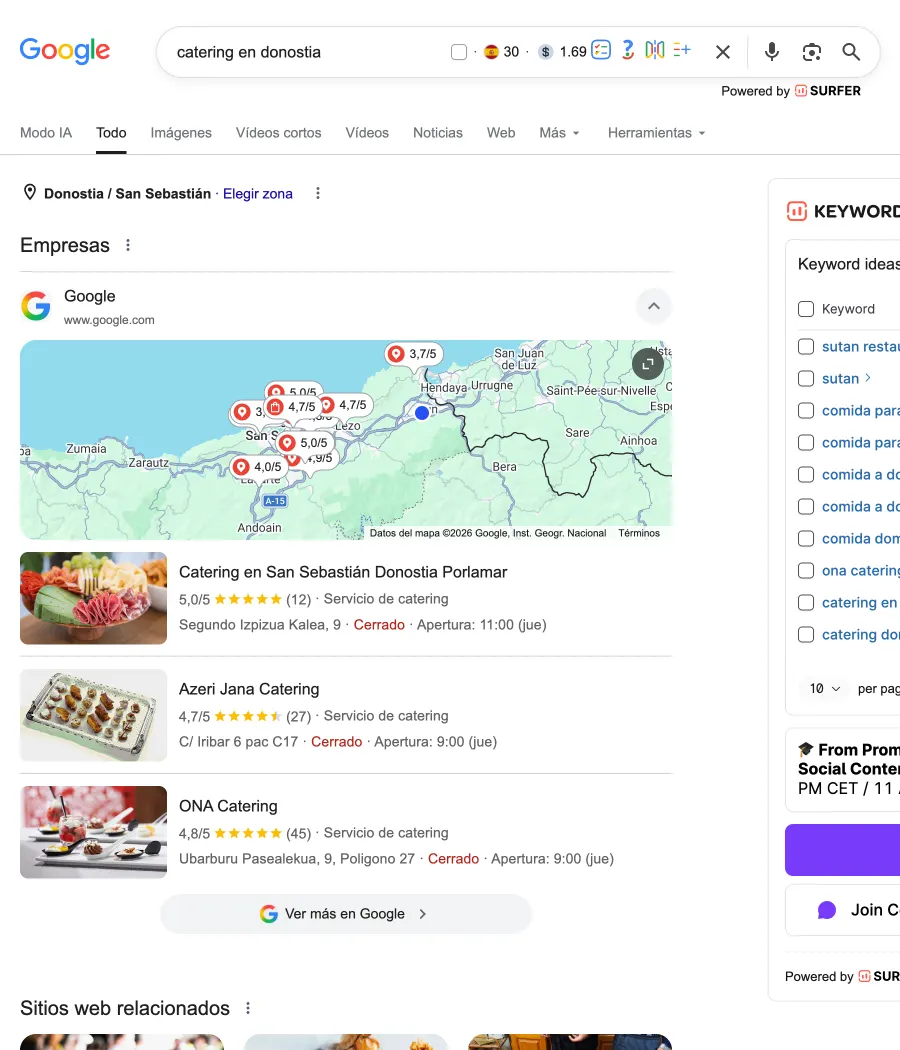Select the Todo tab
900x1050 pixels.
(111, 133)
